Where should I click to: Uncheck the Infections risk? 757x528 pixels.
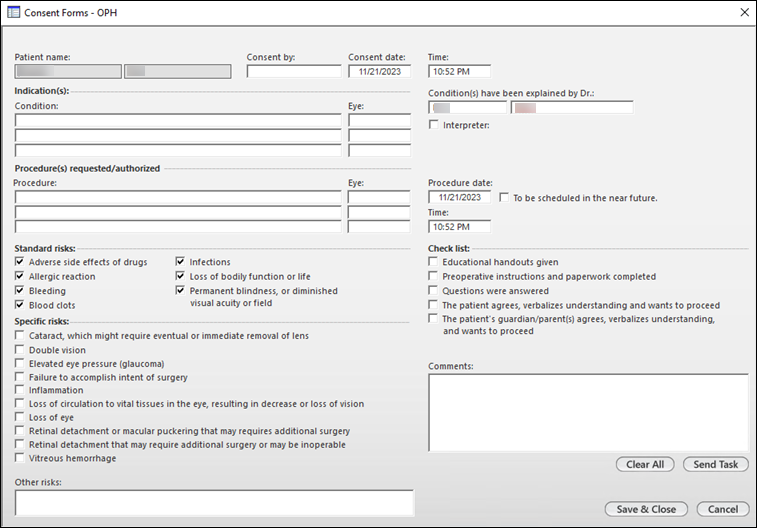(x=180, y=262)
